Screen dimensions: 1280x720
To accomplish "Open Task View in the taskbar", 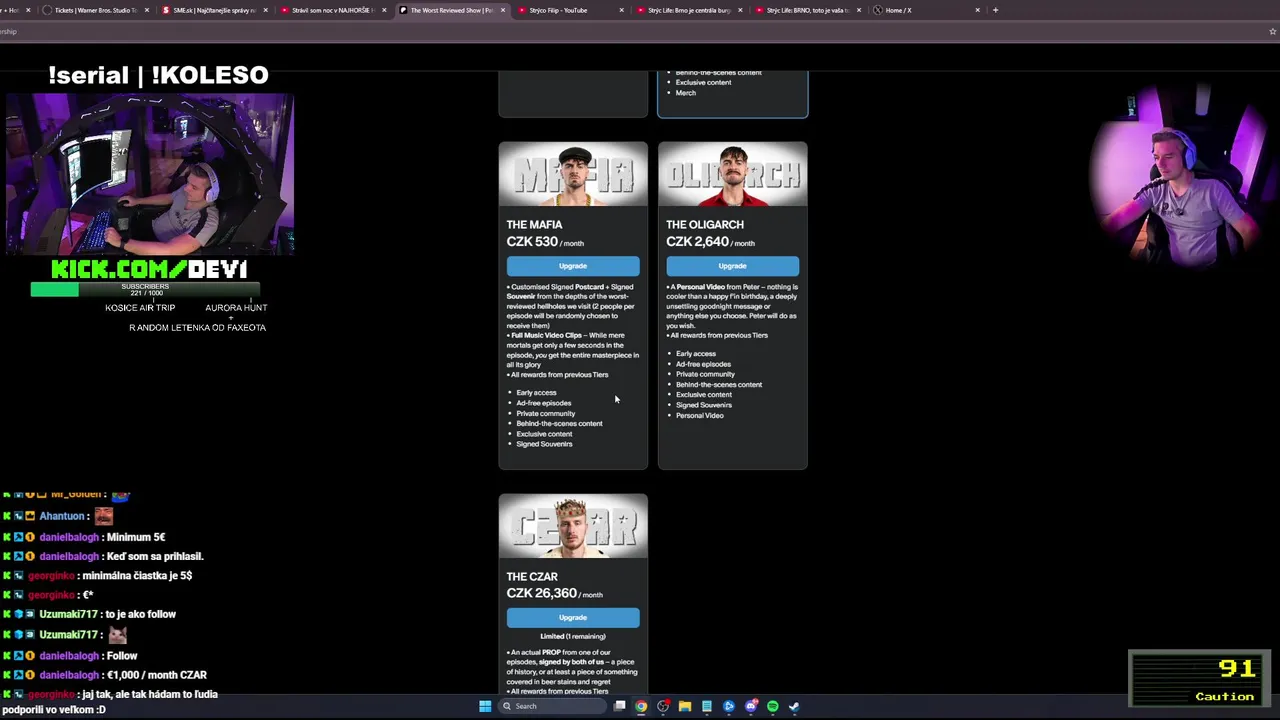I will [x=620, y=706].
